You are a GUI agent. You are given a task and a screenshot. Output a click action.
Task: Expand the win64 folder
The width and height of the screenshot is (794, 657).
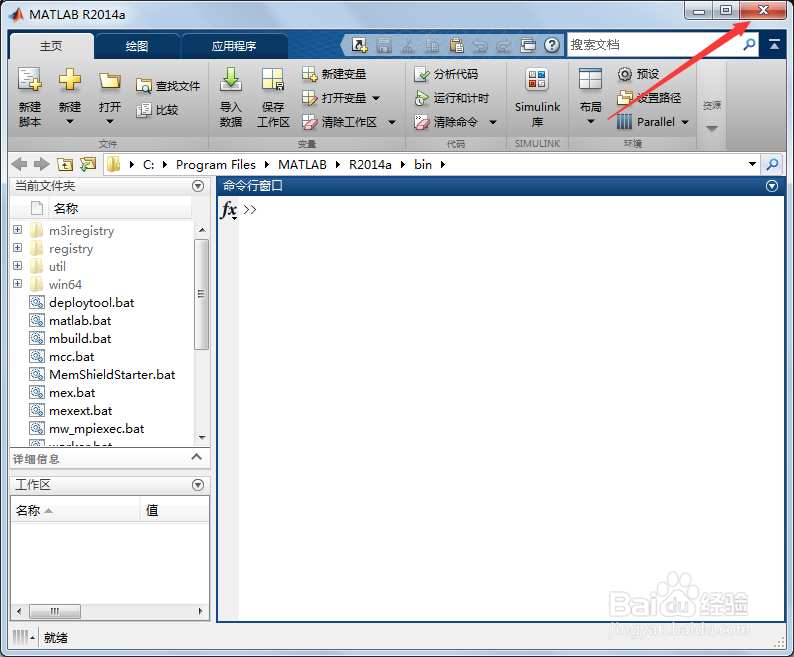pyautogui.click(x=18, y=283)
